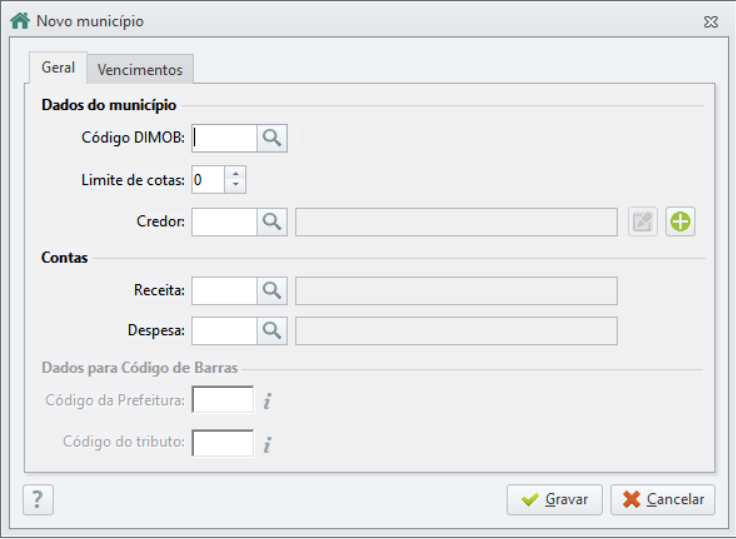Switch to the Vencimentos tab
The height and width of the screenshot is (539, 736).
click(140, 69)
